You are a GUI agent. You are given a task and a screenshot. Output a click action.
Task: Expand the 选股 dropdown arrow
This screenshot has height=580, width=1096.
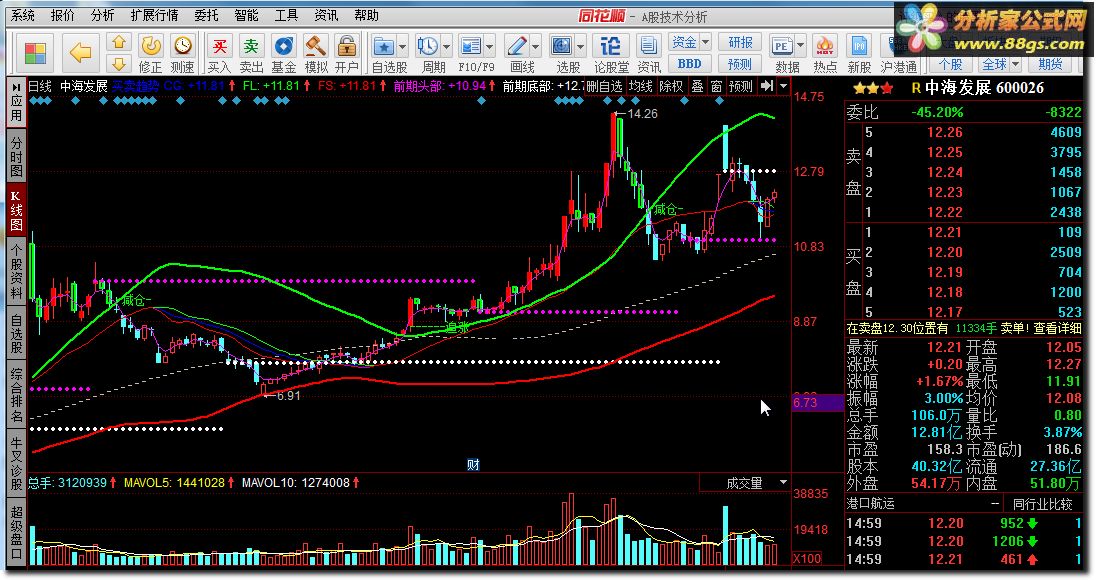pyautogui.click(x=580, y=47)
